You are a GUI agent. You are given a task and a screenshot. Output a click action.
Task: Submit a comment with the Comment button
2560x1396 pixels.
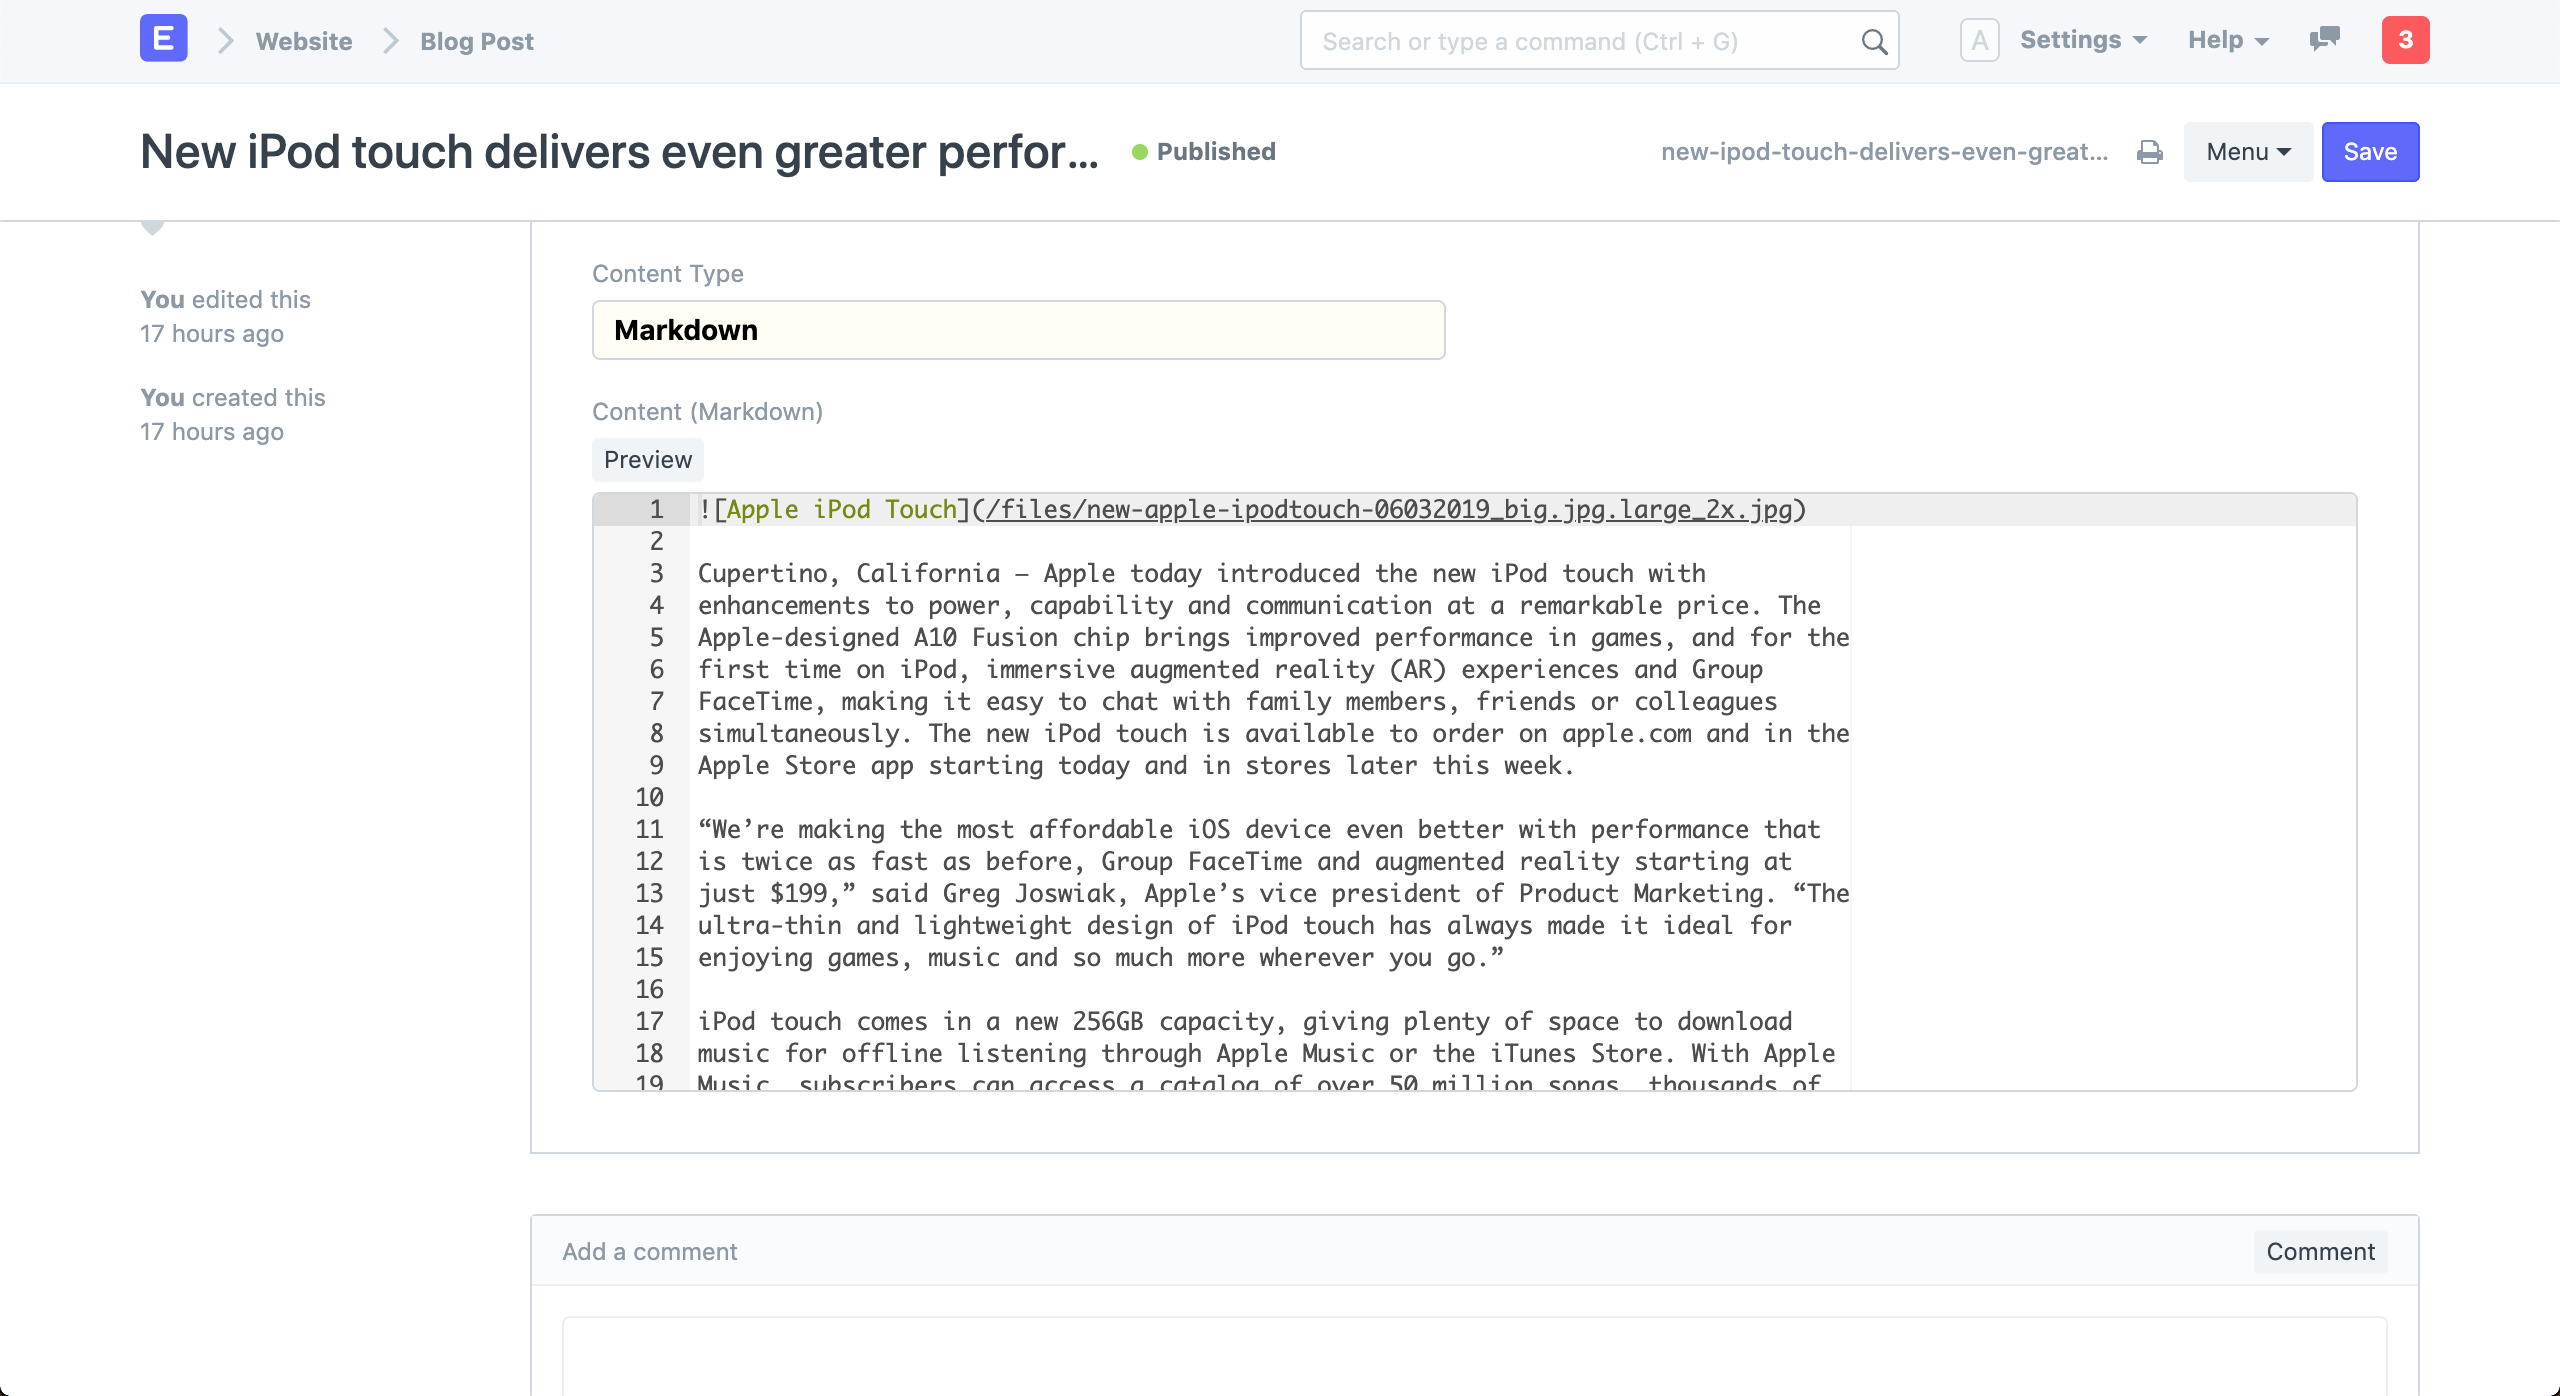2320,1251
